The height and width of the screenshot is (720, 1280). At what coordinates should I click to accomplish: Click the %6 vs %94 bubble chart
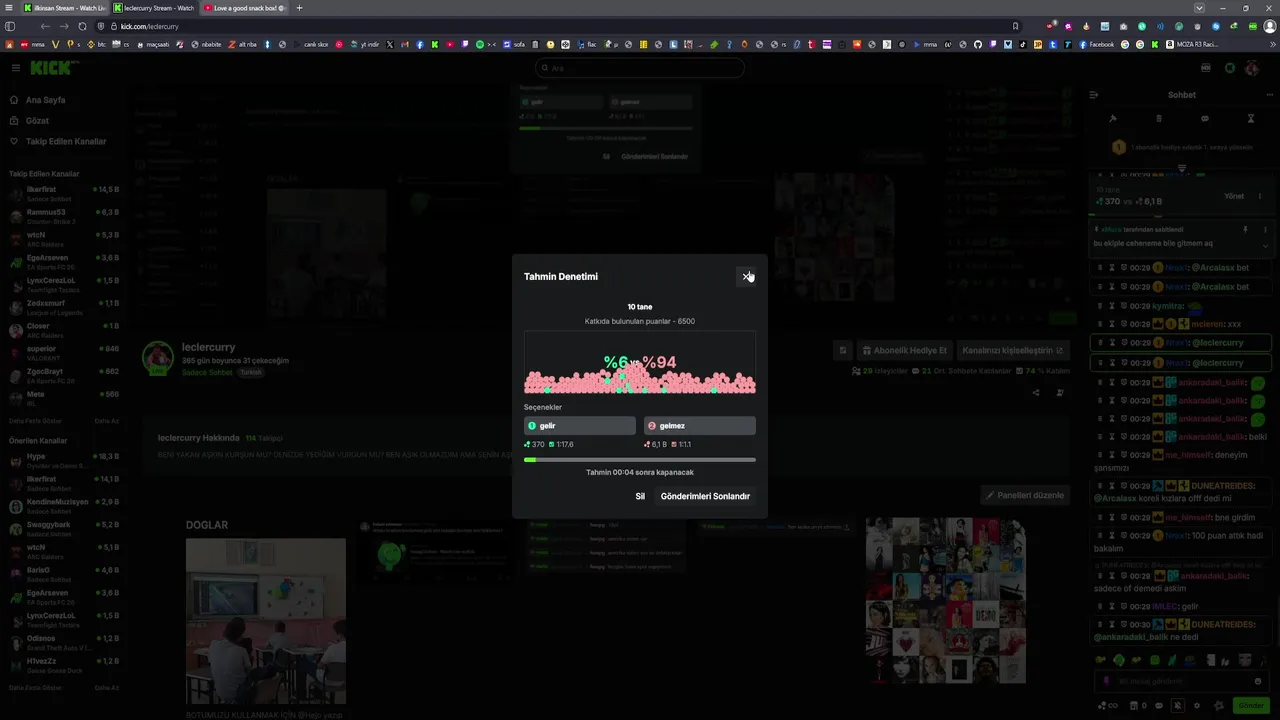pos(640,363)
